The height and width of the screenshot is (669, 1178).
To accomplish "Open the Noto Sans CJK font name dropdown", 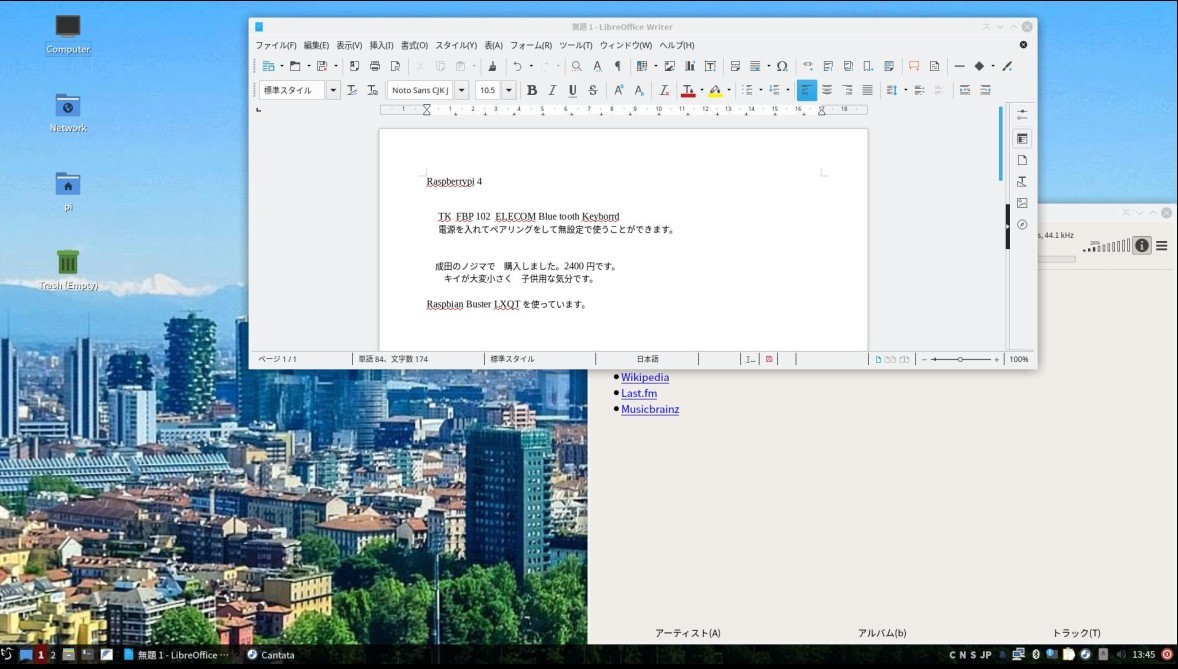I will (461, 90).
